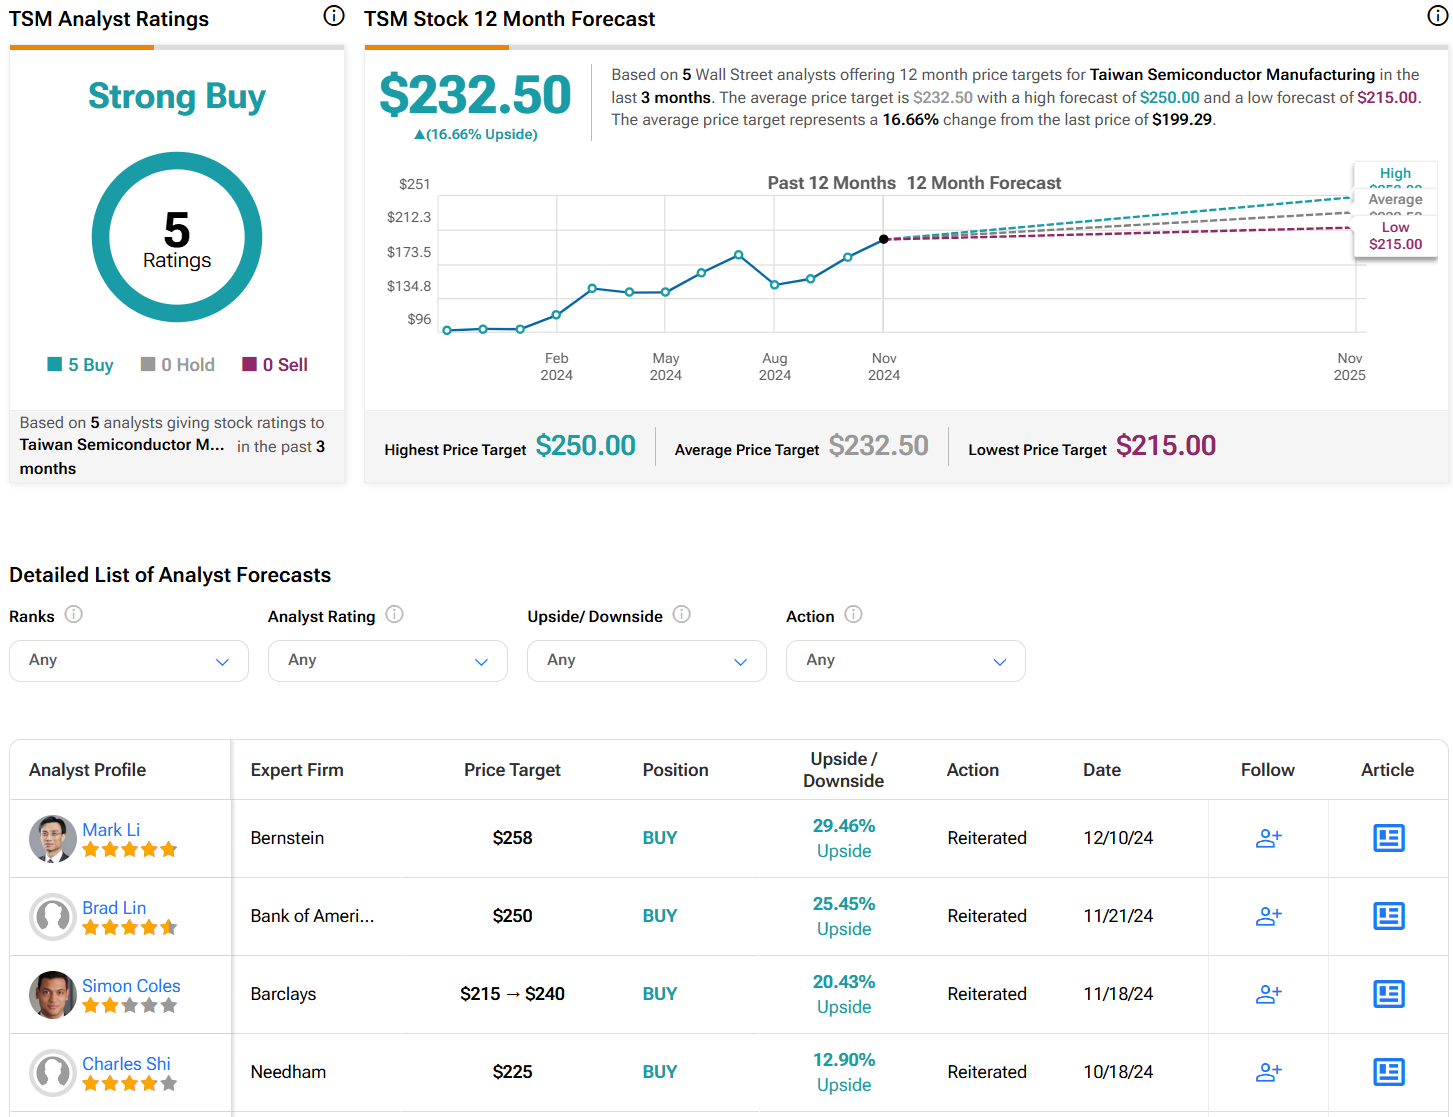Click the maroon 0 Sell legend swatch
The image size is (1453, 1117).
pyautogui.click(x=250, y=365)
